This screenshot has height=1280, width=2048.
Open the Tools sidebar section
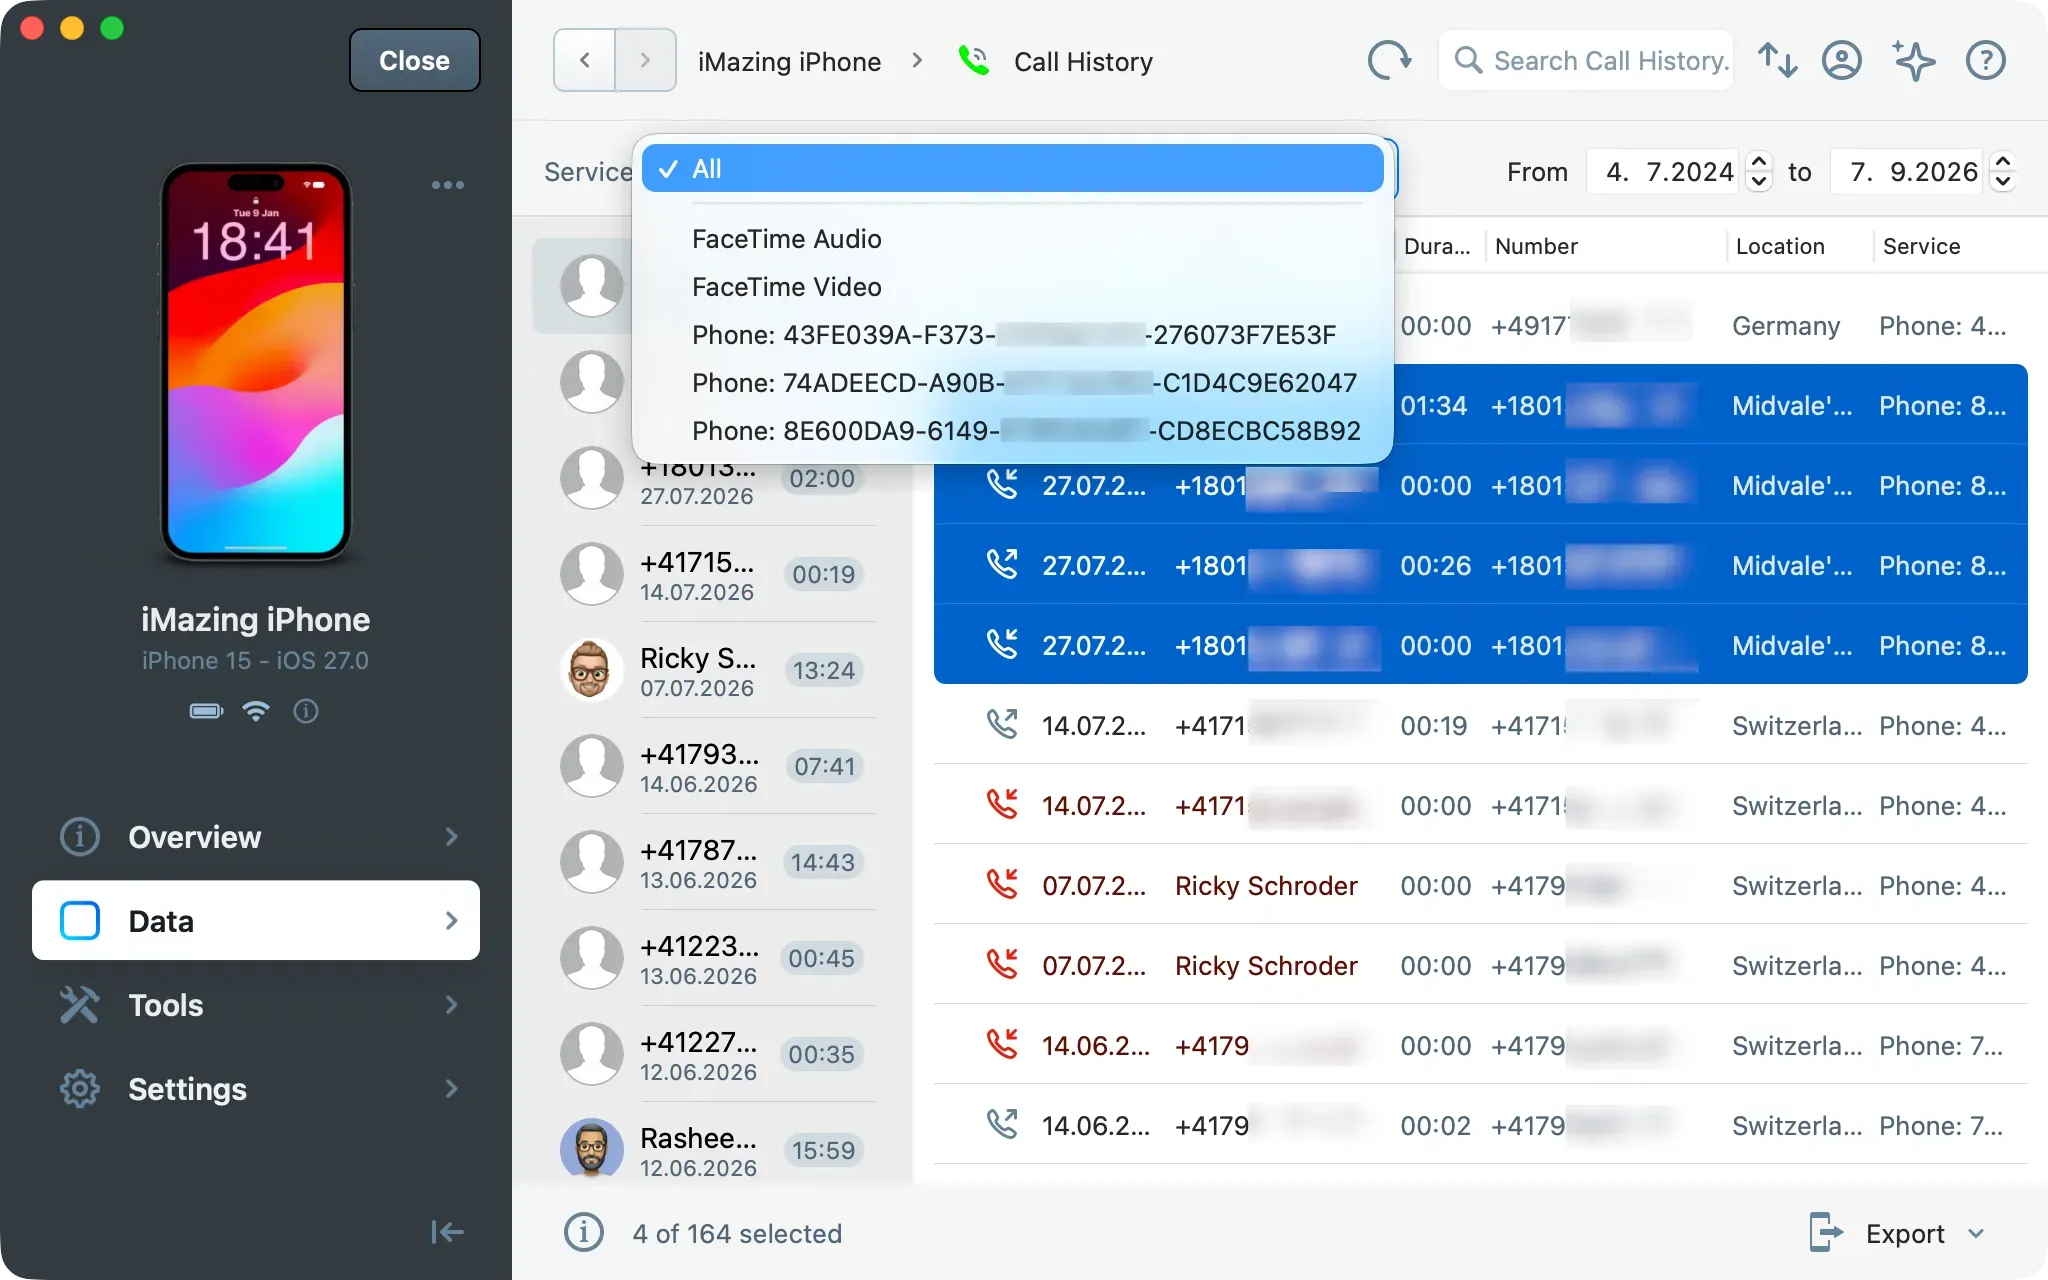(256, 1005)
